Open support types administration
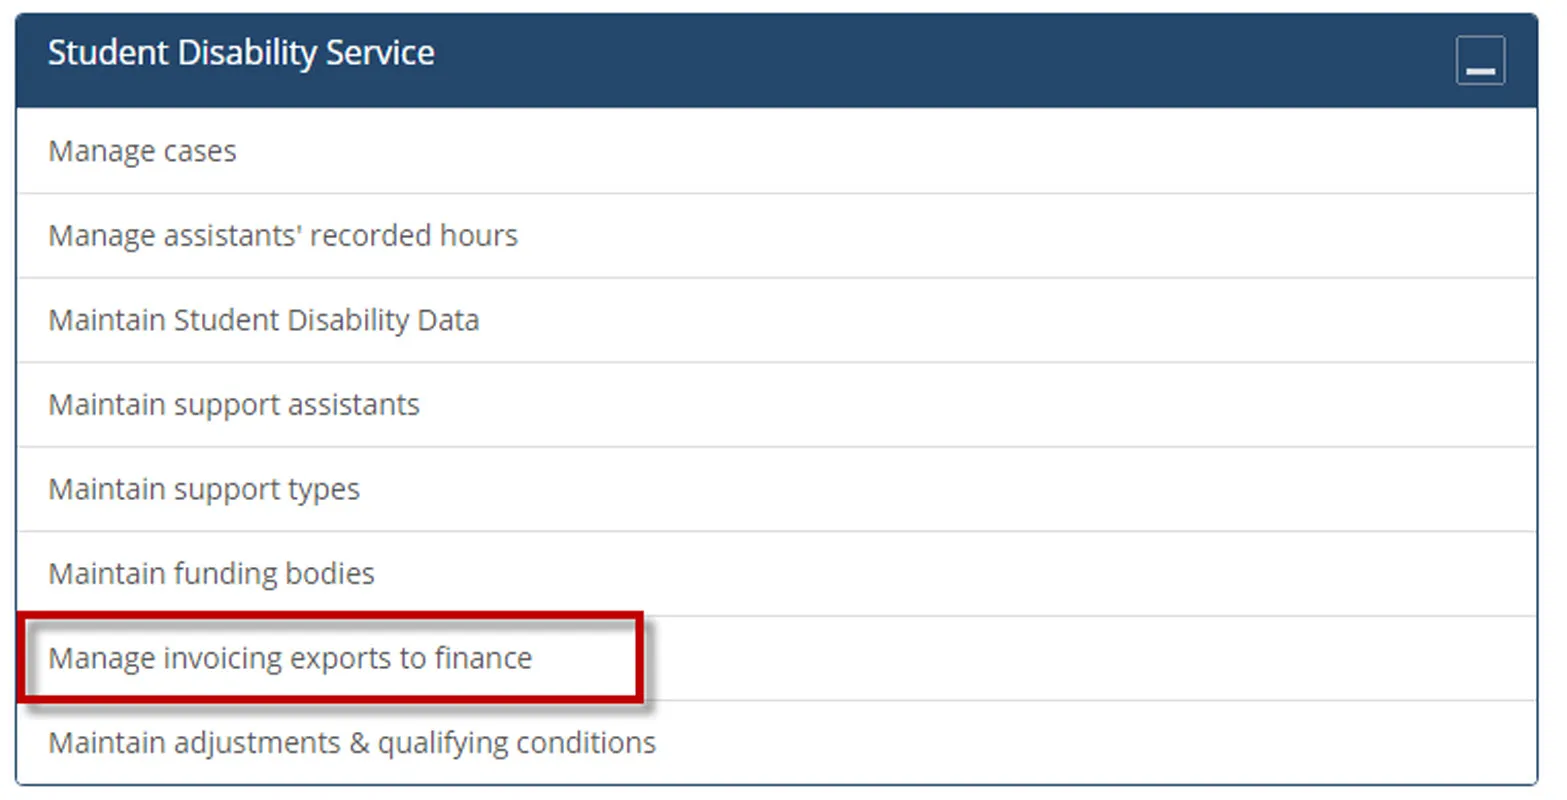 tap(204, 489)
